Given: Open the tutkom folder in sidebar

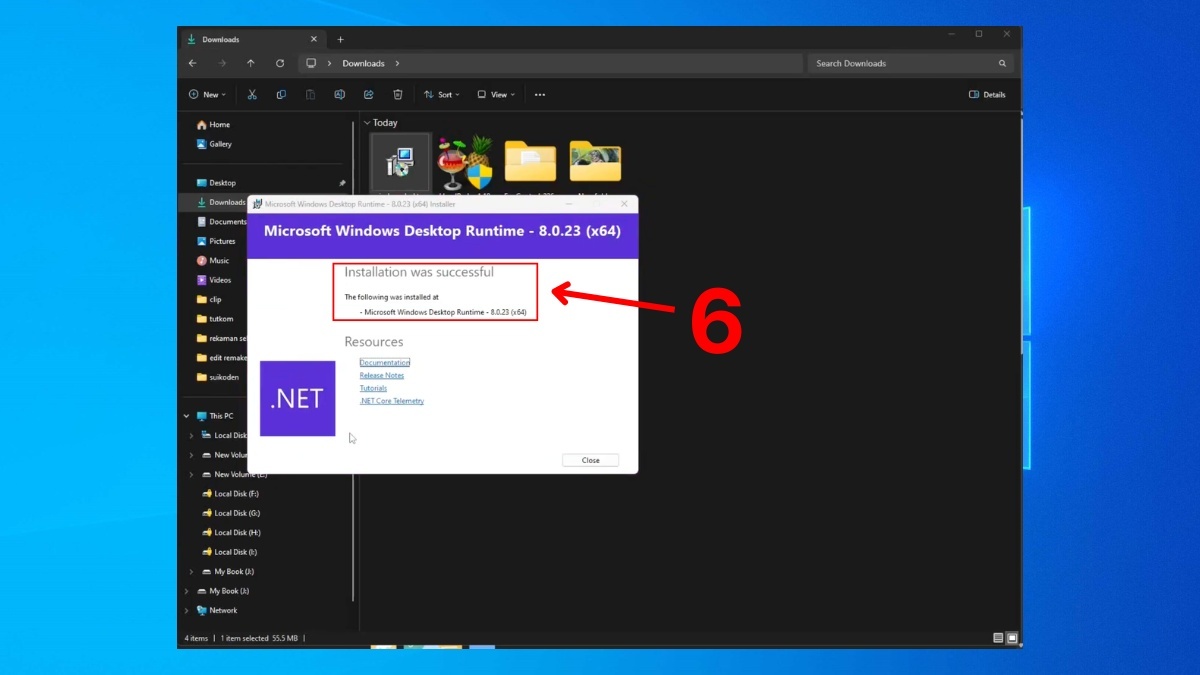Looking at the screenshot, I should (x=216, y=319).
